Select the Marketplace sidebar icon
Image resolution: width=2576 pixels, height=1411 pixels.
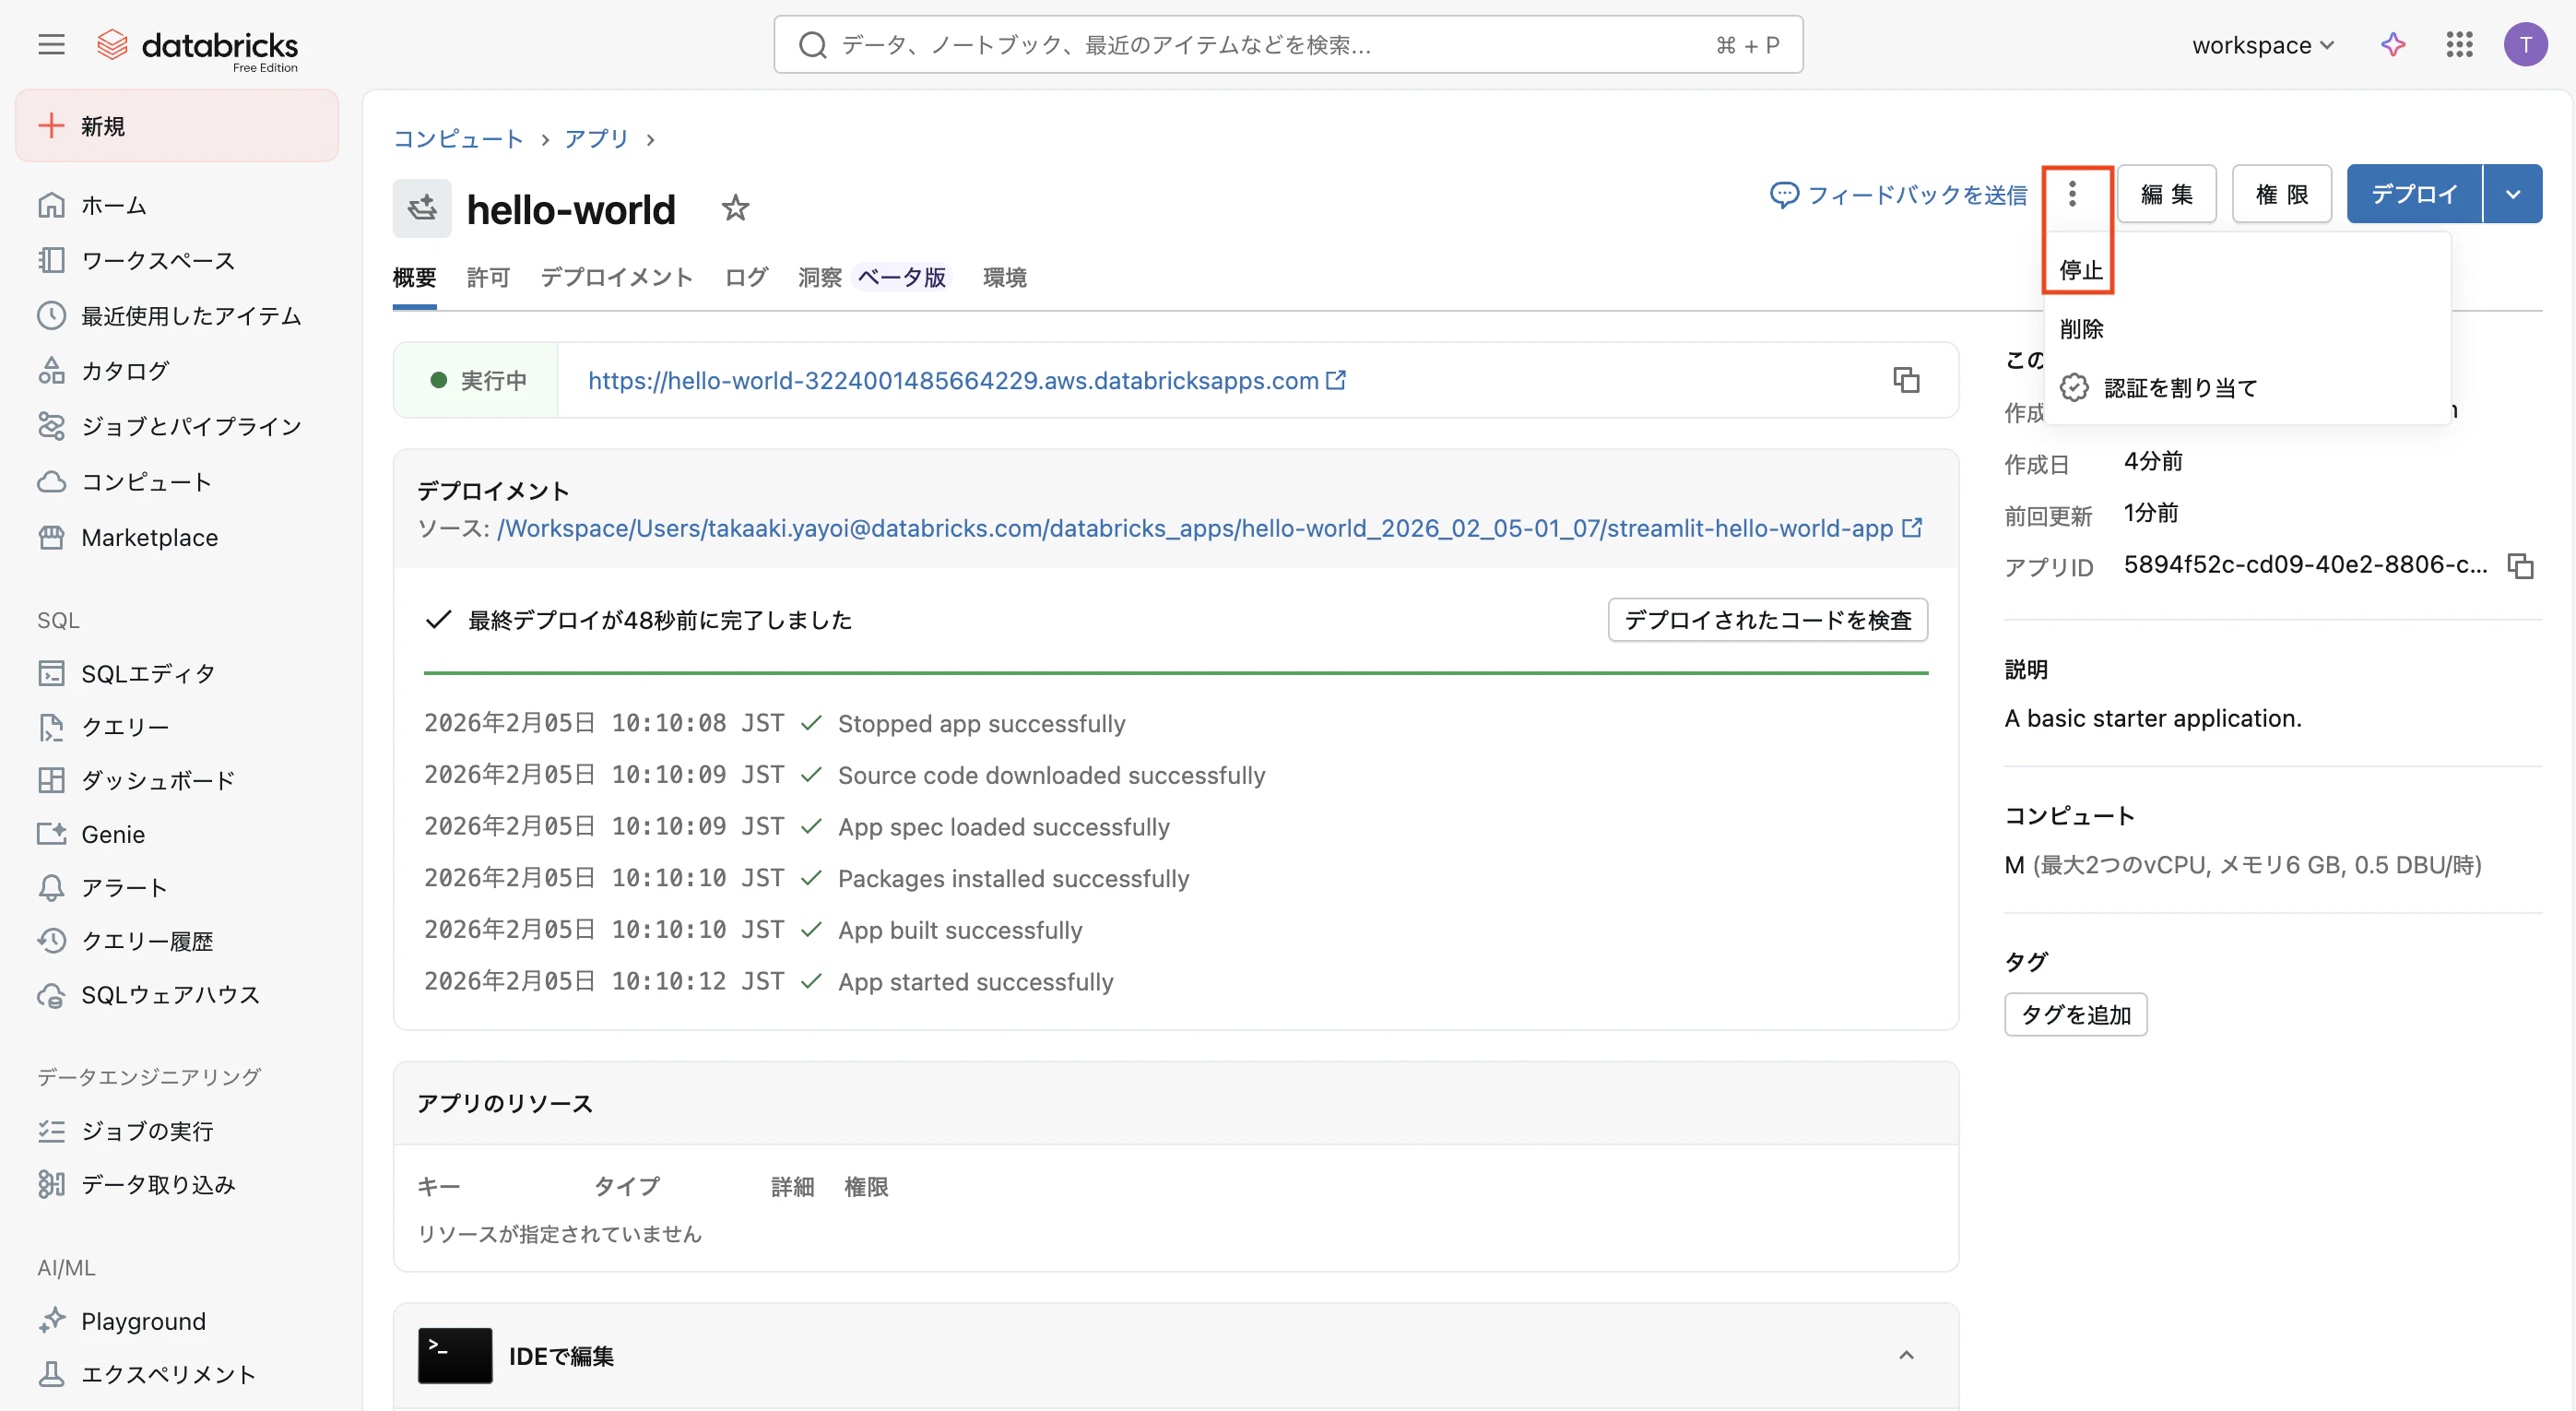[x=53, y=537]
